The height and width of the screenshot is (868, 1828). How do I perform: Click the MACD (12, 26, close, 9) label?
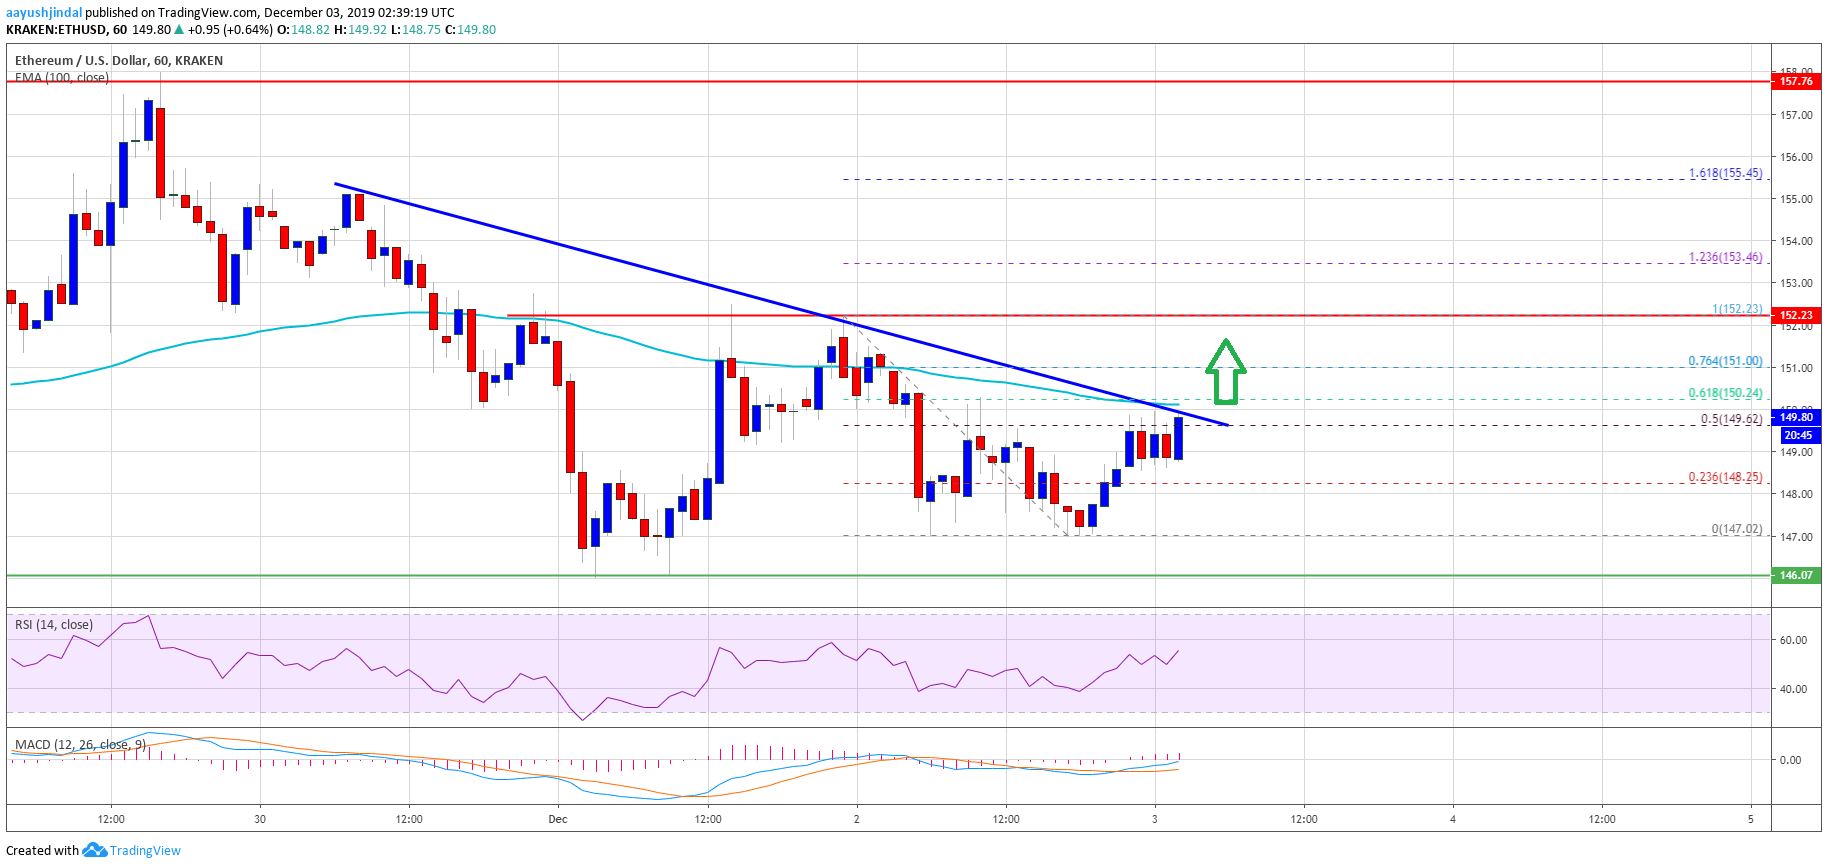click(81, 745)
